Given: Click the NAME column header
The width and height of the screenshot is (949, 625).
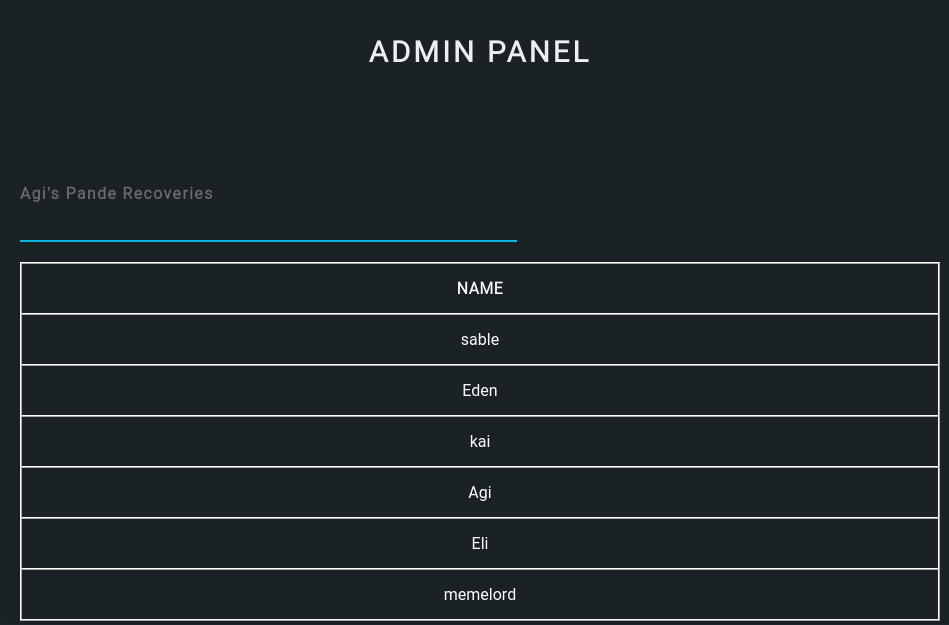Looking at the screenshot, I should point(479,288).
